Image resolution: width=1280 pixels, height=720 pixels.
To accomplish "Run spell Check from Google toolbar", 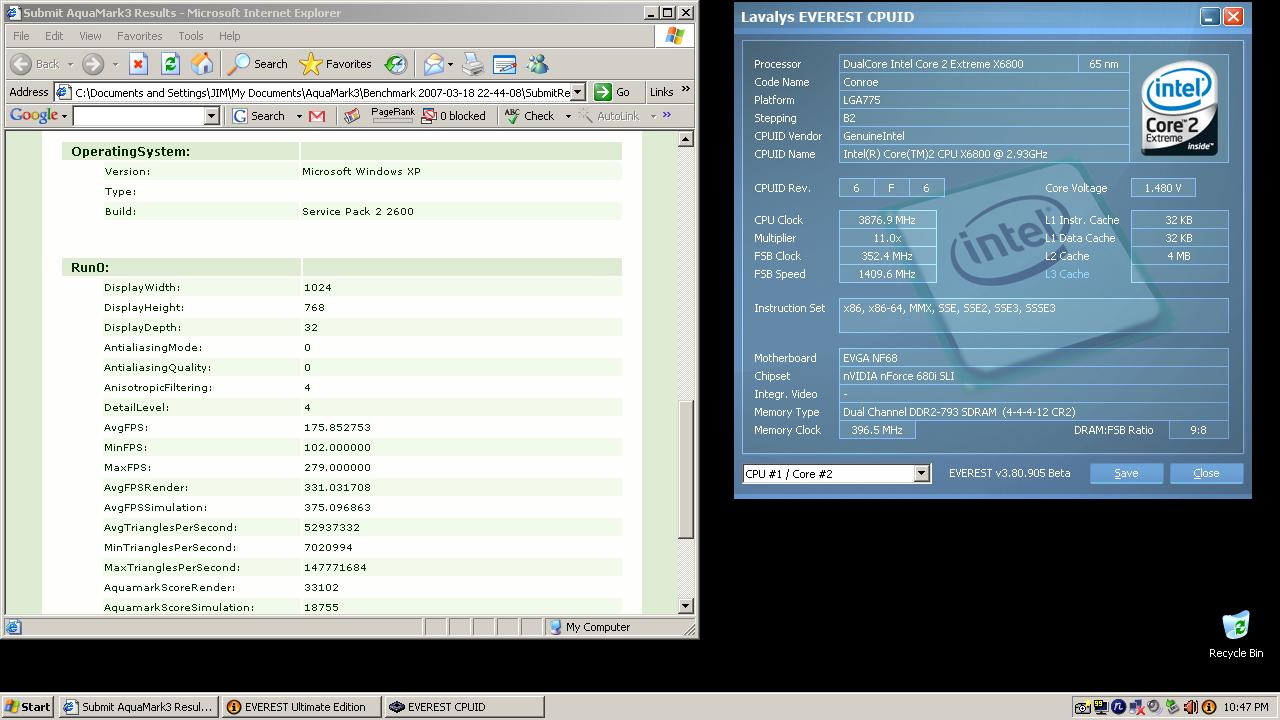I will click(x=530, y=116).
